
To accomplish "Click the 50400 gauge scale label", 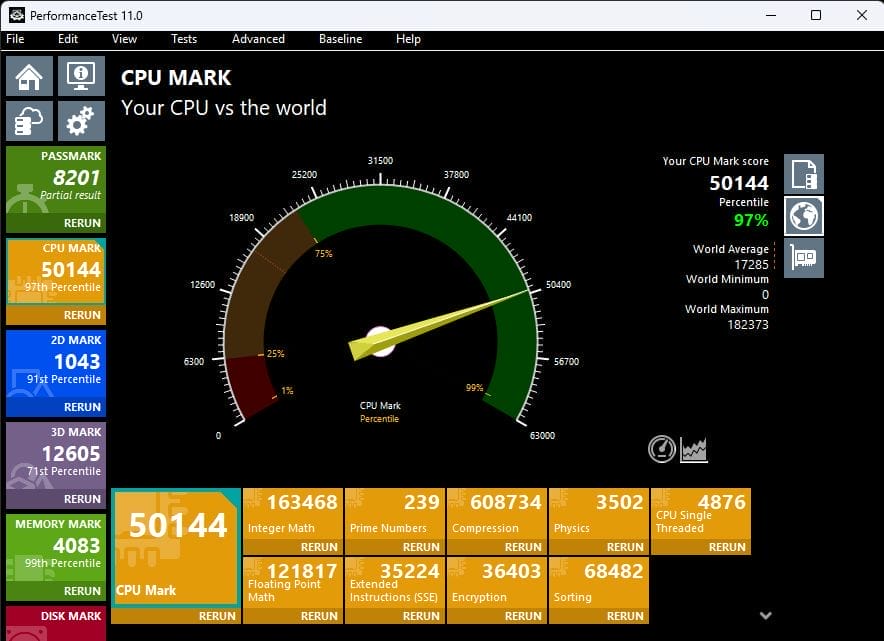I will click(558, 285).
